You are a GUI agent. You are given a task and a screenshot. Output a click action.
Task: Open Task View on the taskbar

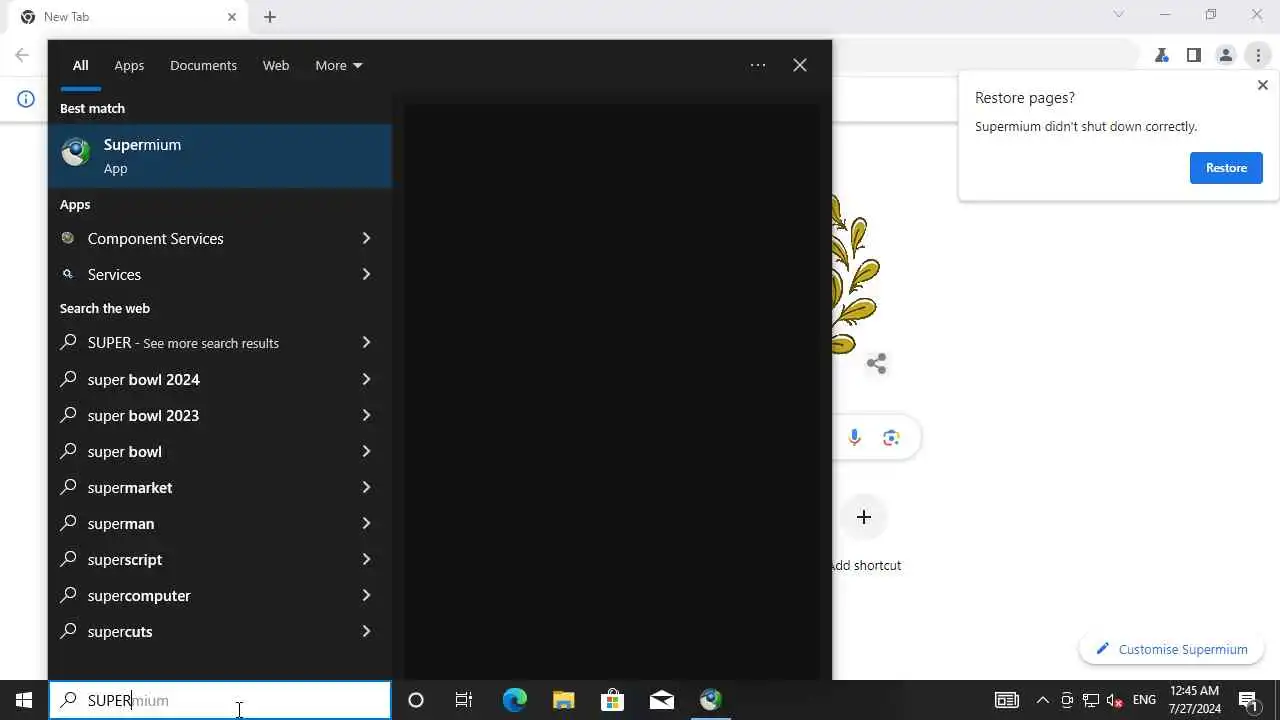pos(464,700)
